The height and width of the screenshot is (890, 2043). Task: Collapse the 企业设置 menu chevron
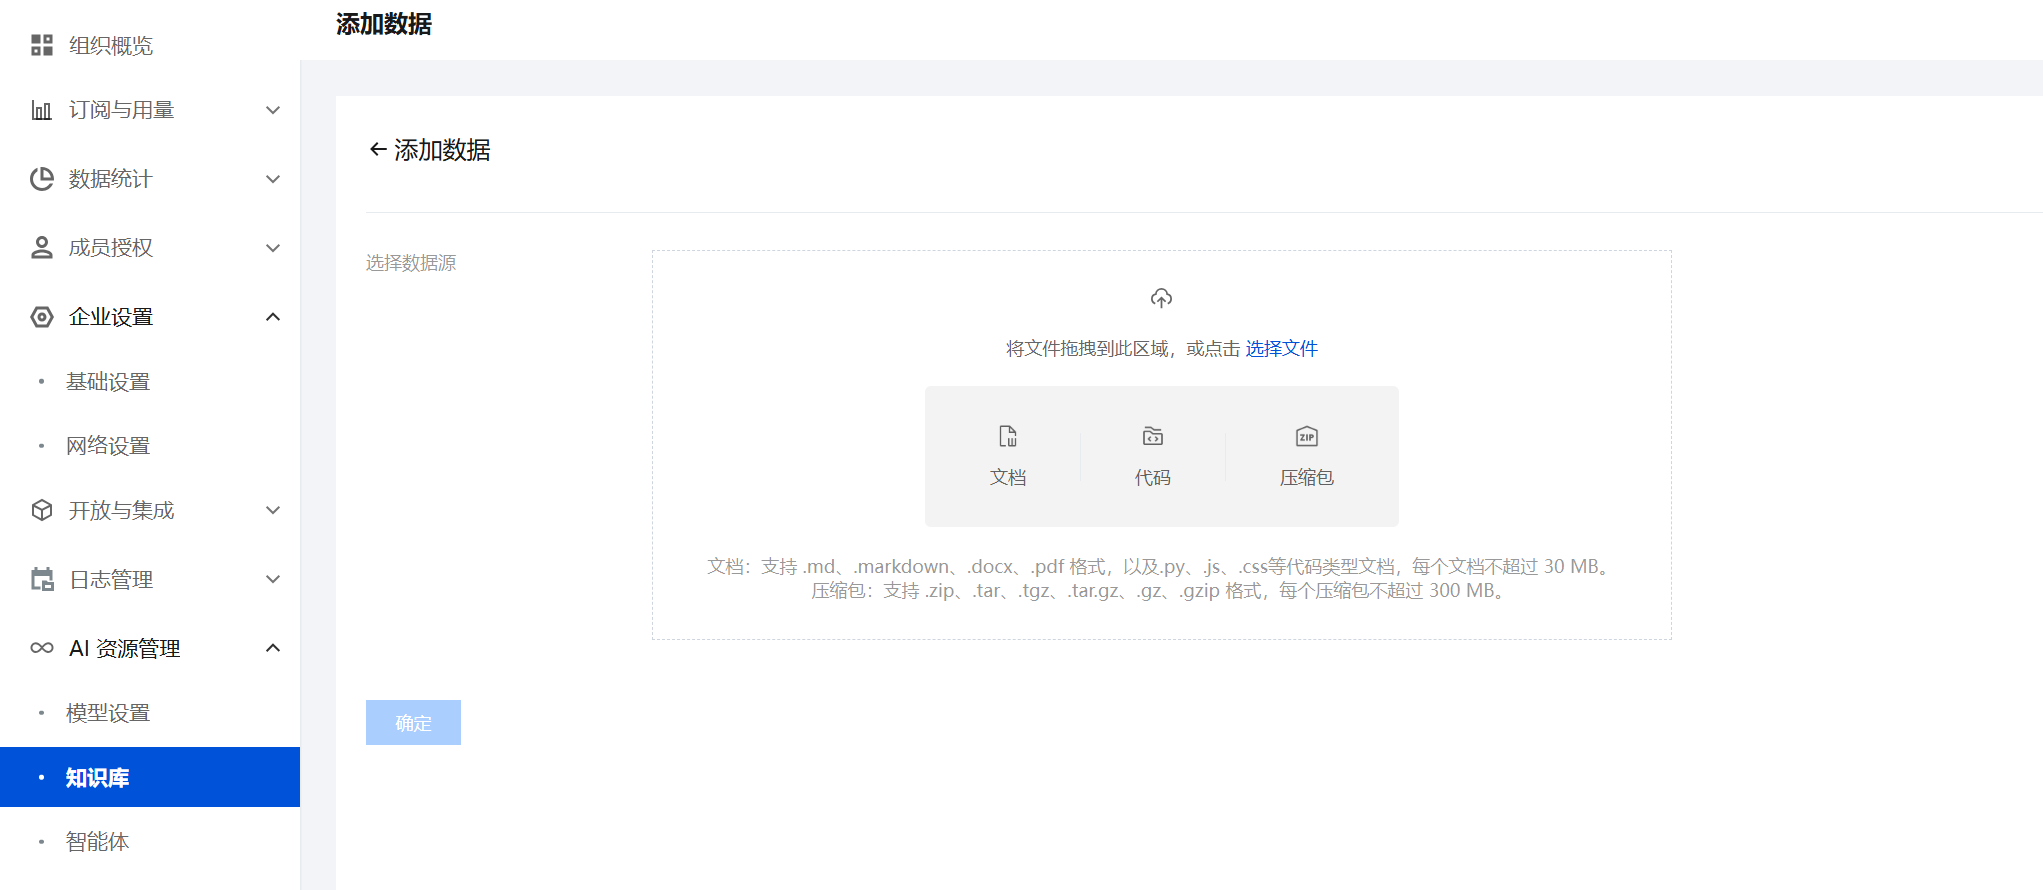point(273,317)
